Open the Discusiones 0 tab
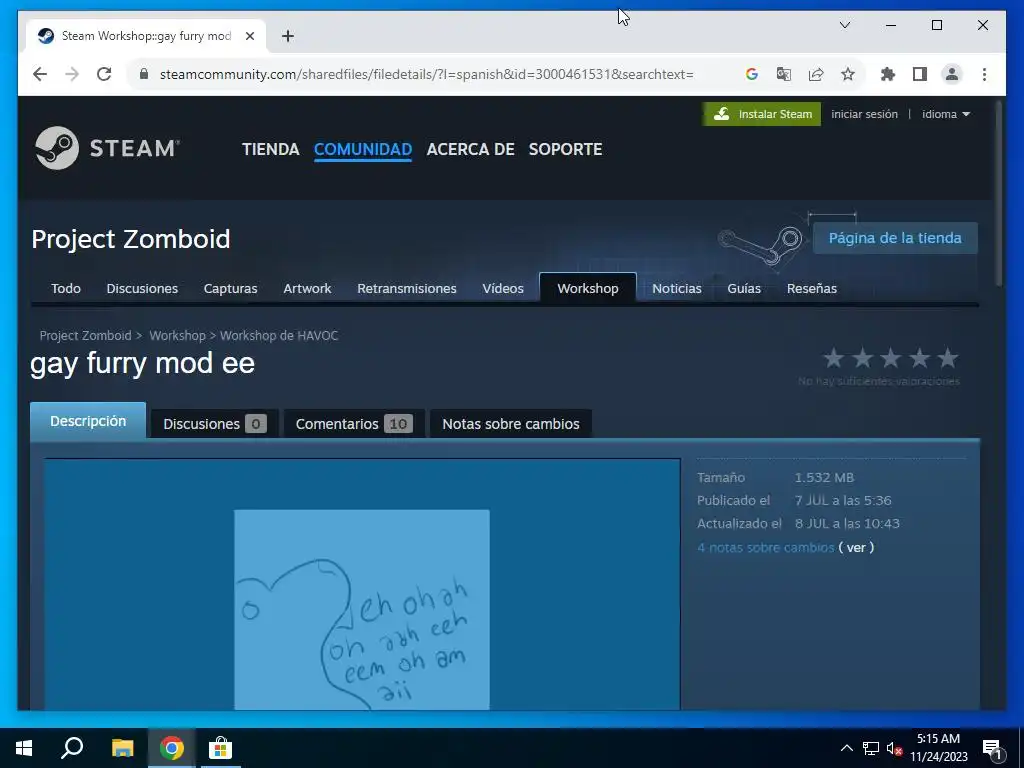This screenshot has height=768, width=1024. 214,424
